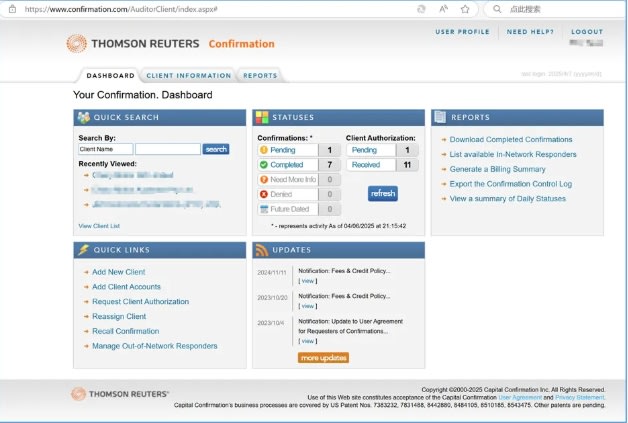Switch to the Reports tab
The image size is (628, 423).
point(260,76)
